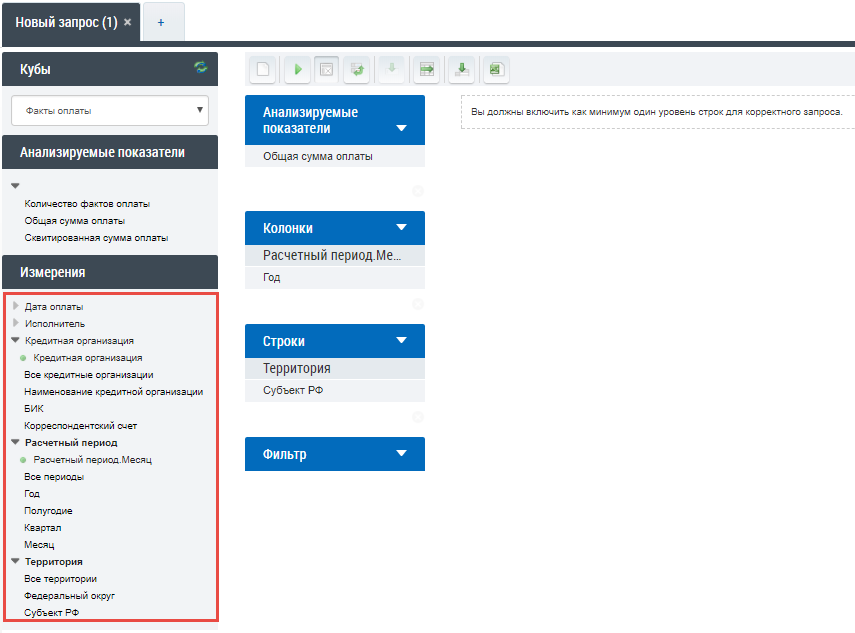Viewport: 855px width, 633px height.
Task: Expand the Исполнитель dimension node
Action: click(16, 323)
